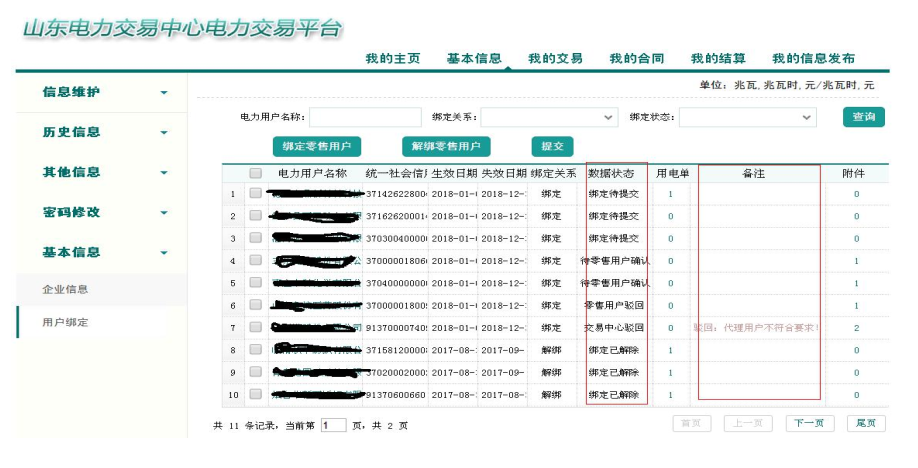Go to next page with 下一页
918x468 pixels.
point(809,423)
